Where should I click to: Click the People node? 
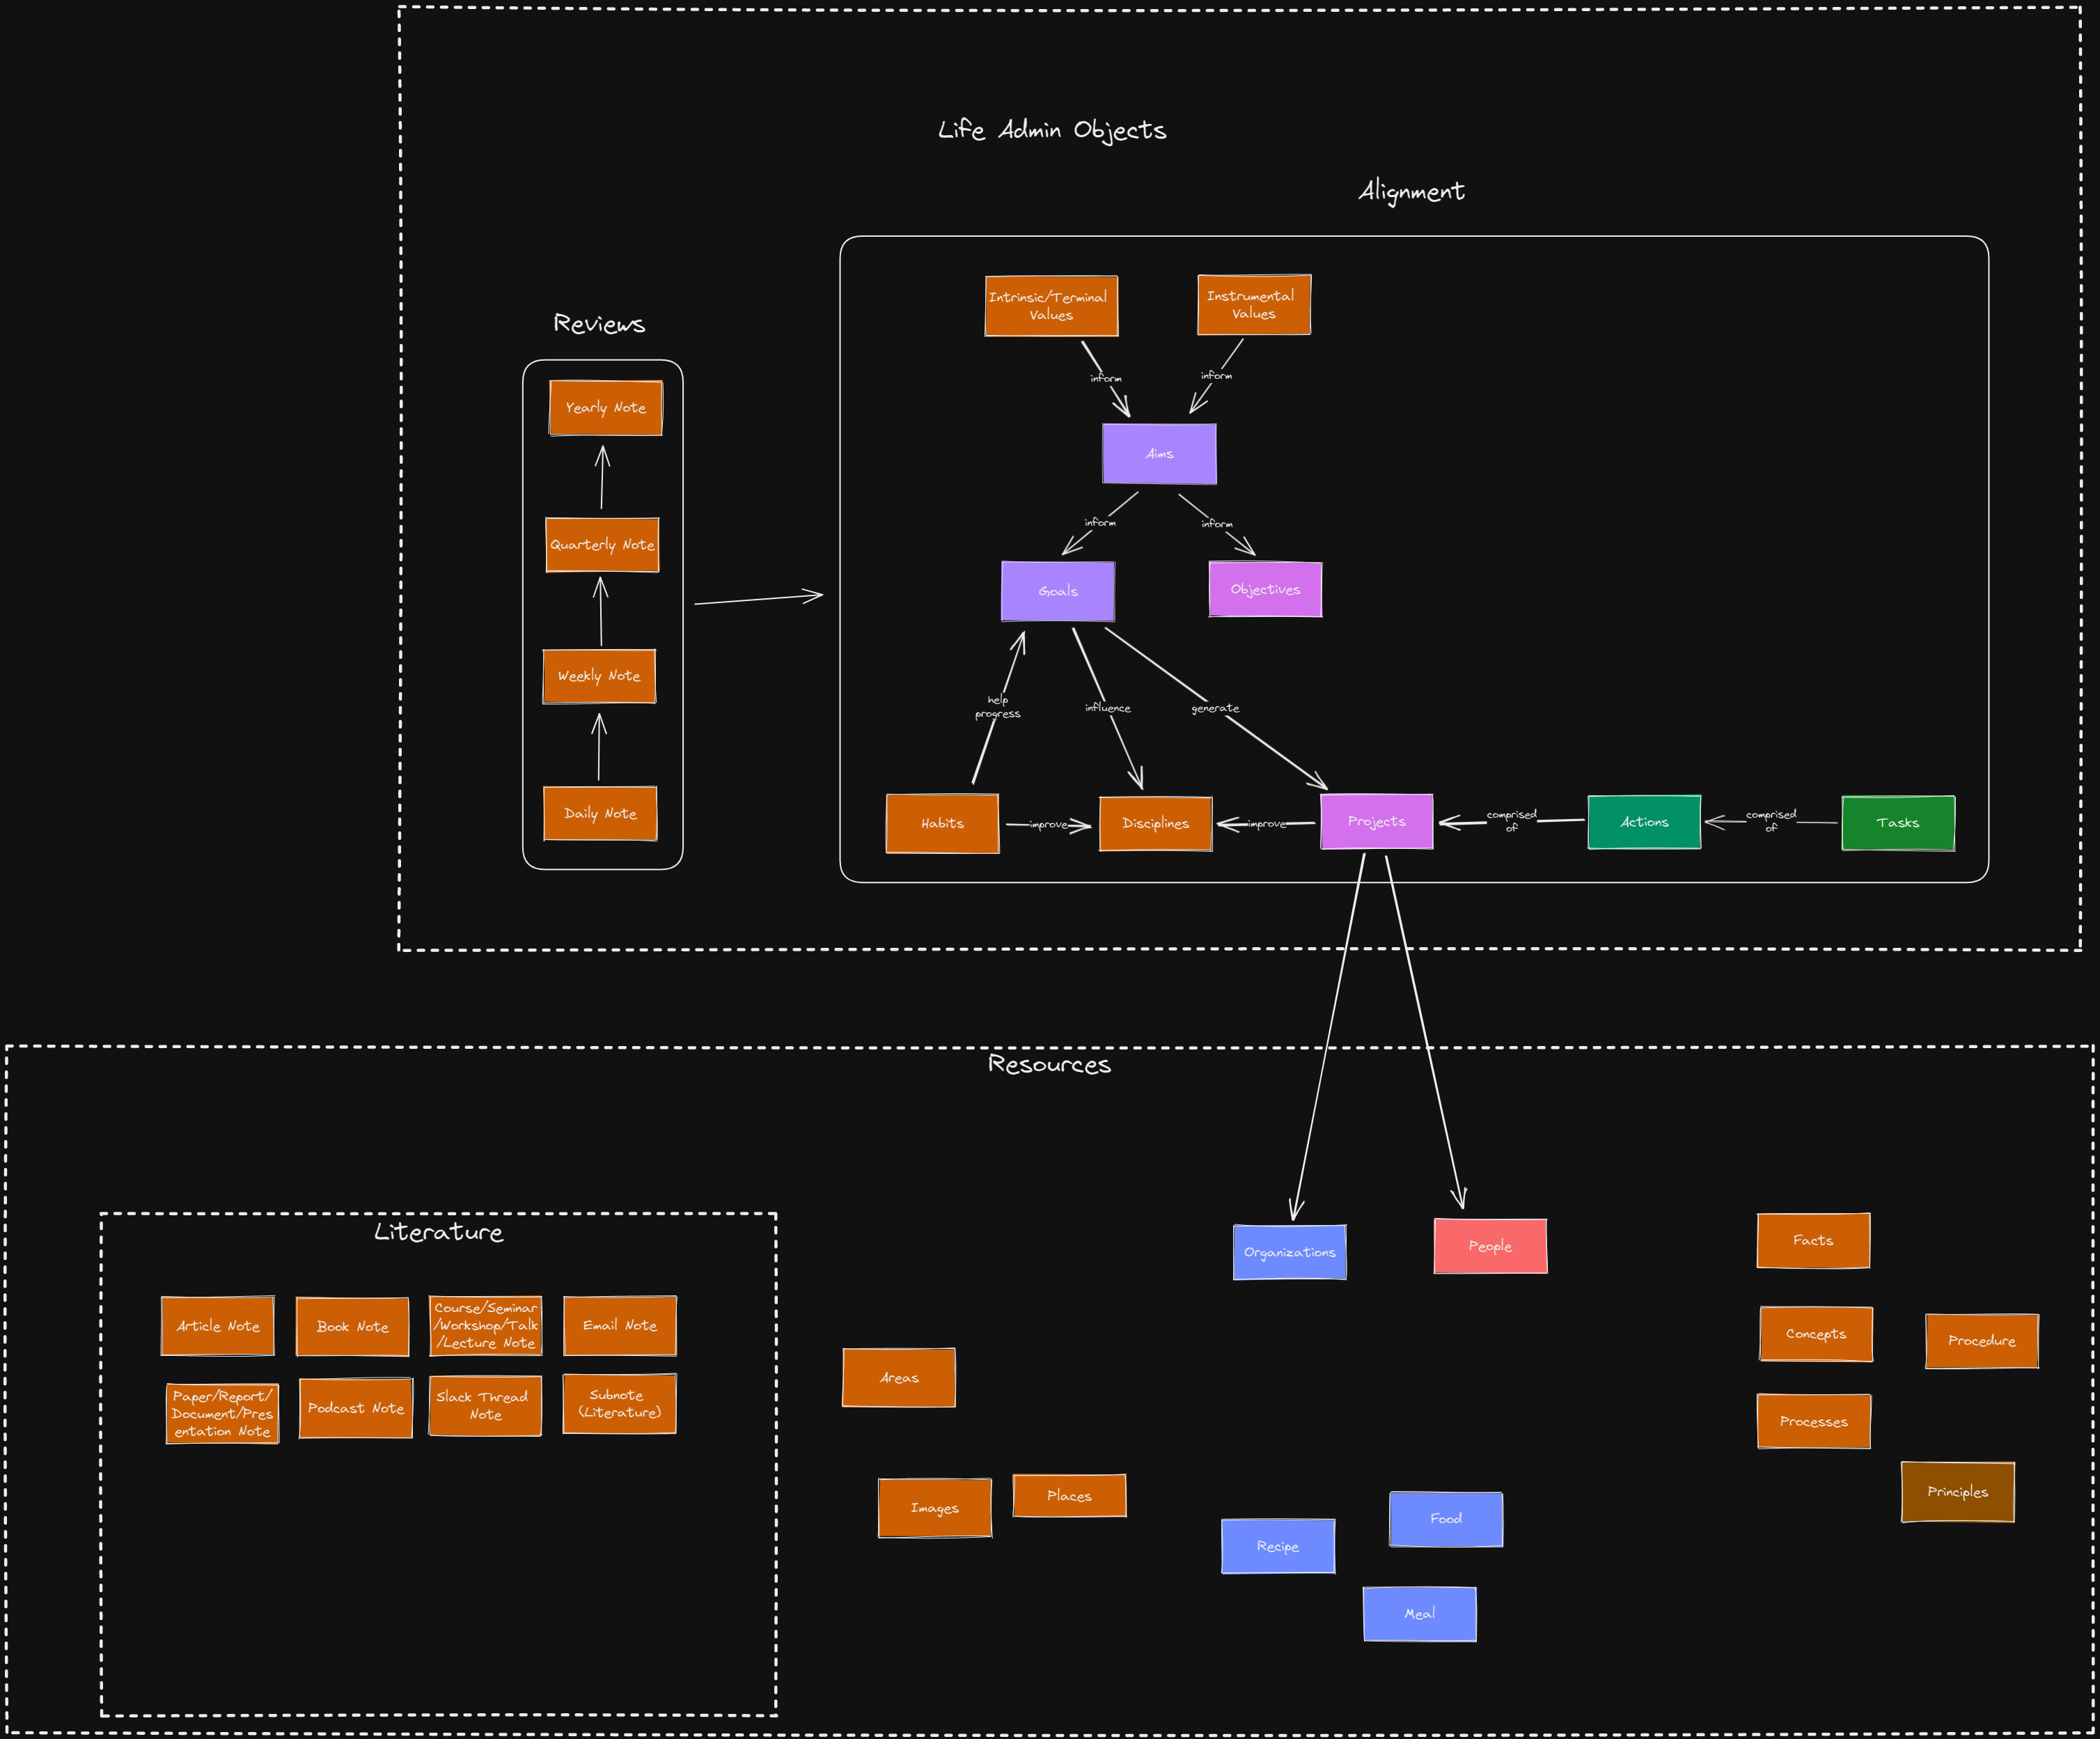(x=1490, y=1246)
